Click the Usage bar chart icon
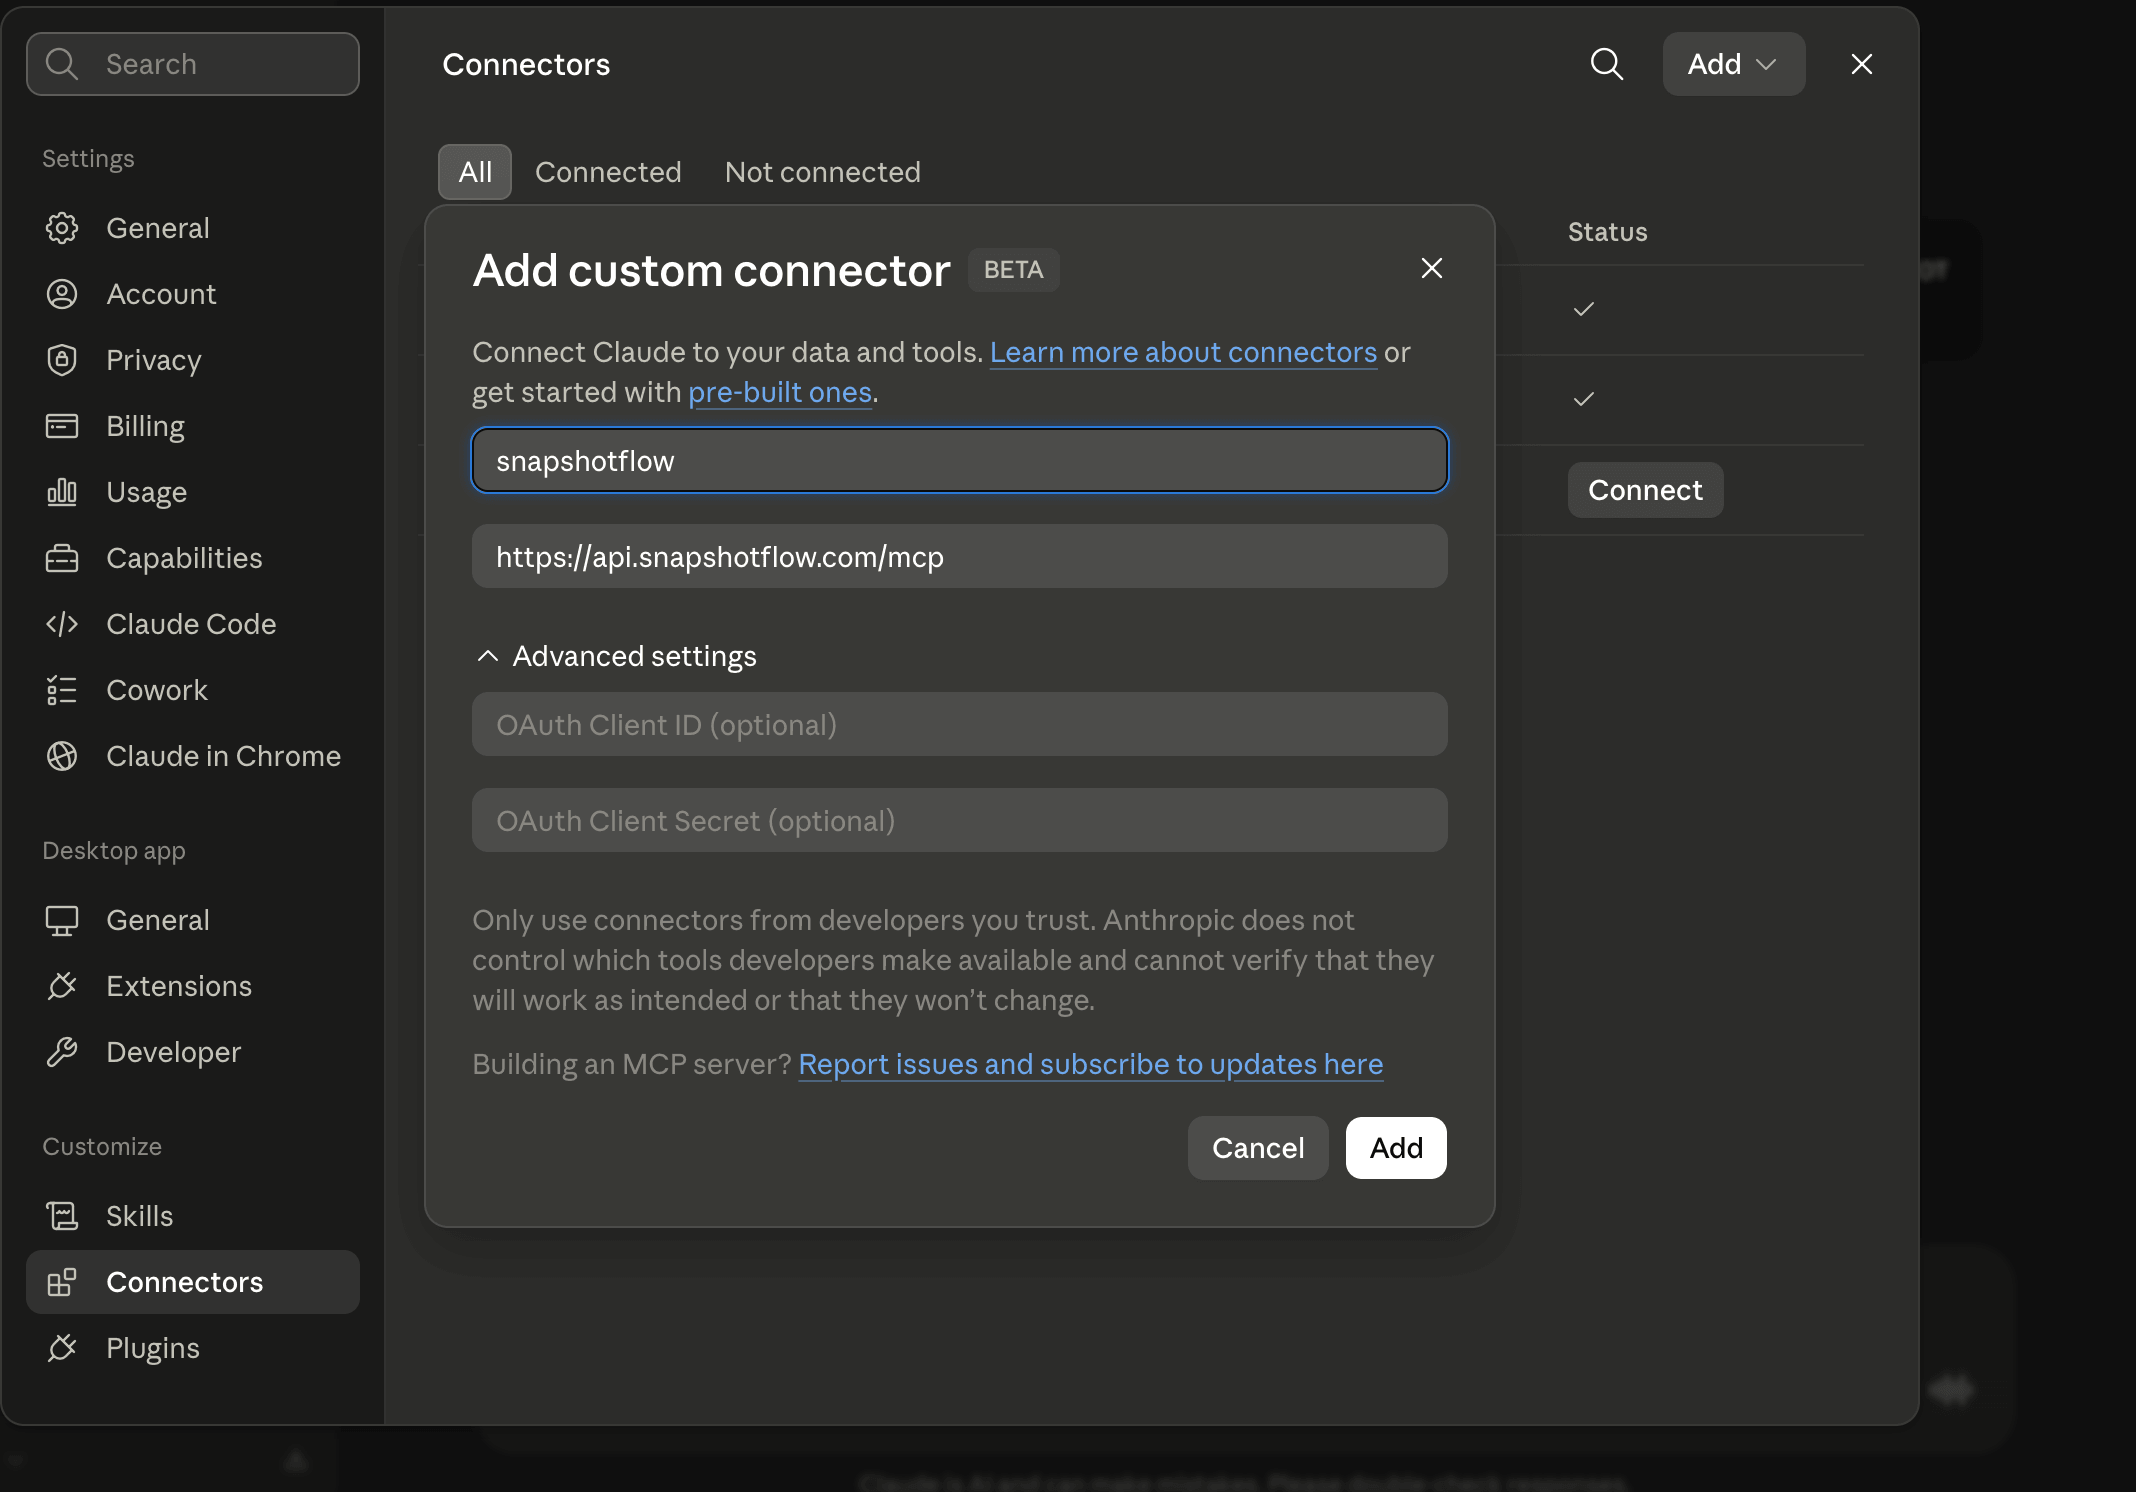This screenshot has height=1492, width=2136. pos(62,492)
